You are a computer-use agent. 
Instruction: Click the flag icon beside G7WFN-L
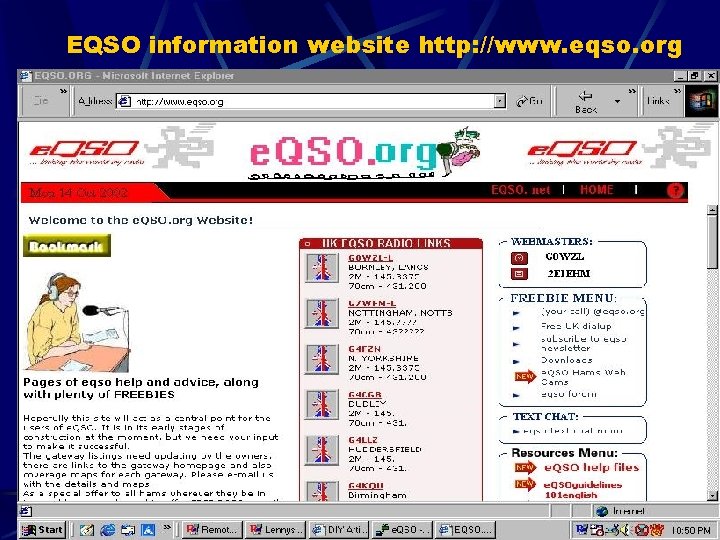321,313
